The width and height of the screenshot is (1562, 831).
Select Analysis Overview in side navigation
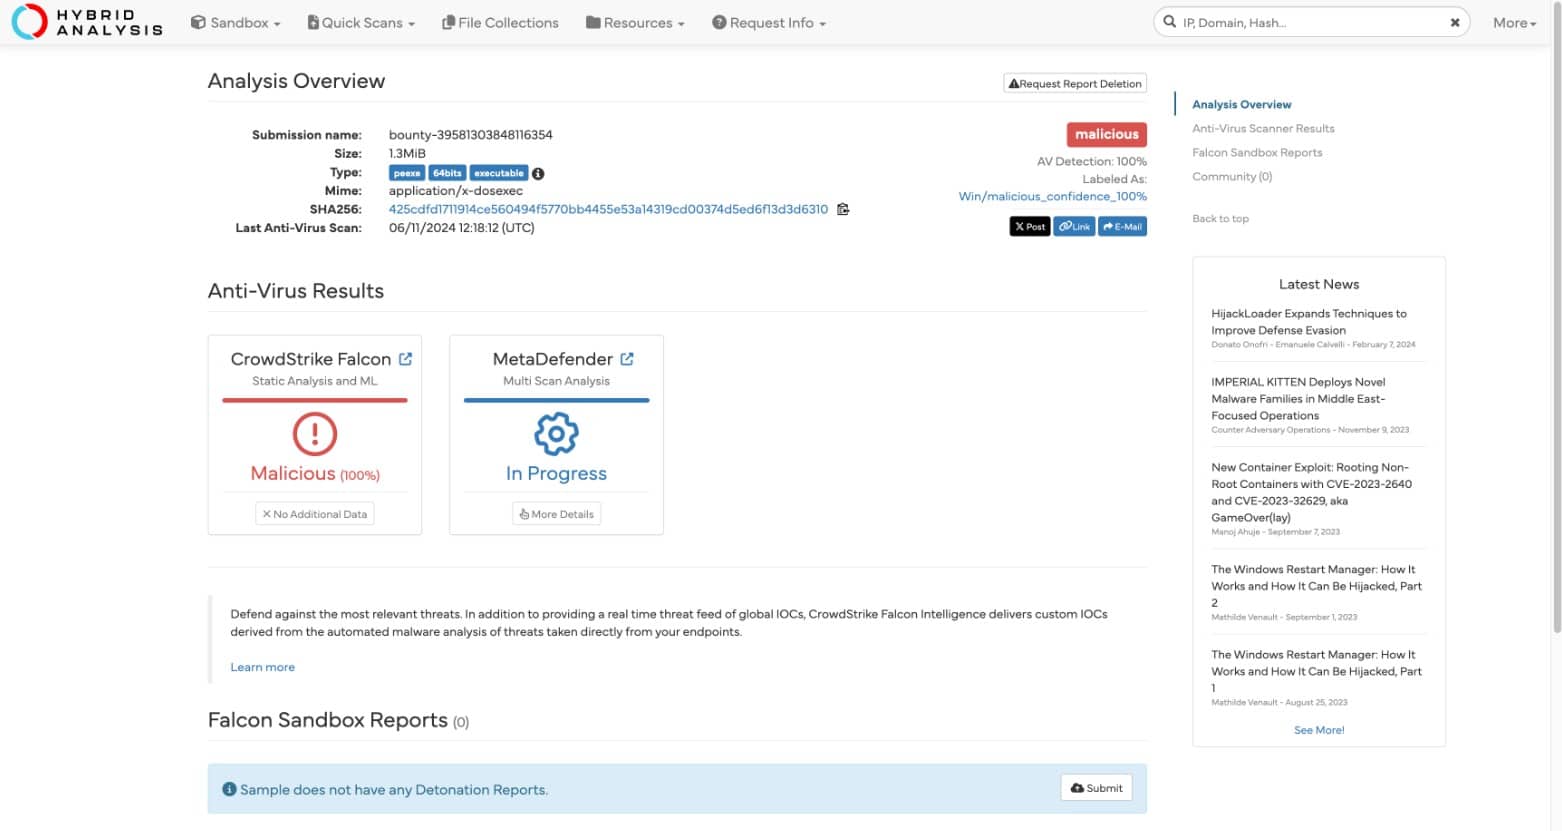coord(1241,104)
